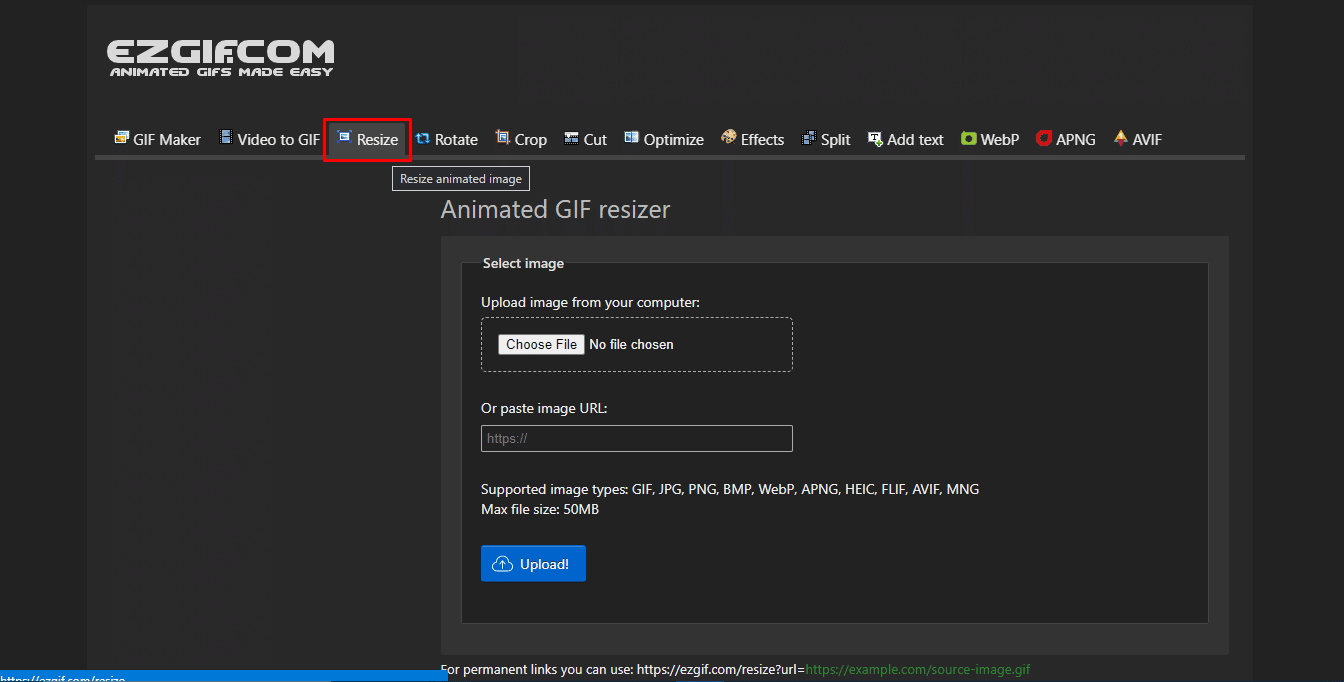1344x682 pixels.
Task: Click the blue Upload! button
Action: tap(533, 564)
